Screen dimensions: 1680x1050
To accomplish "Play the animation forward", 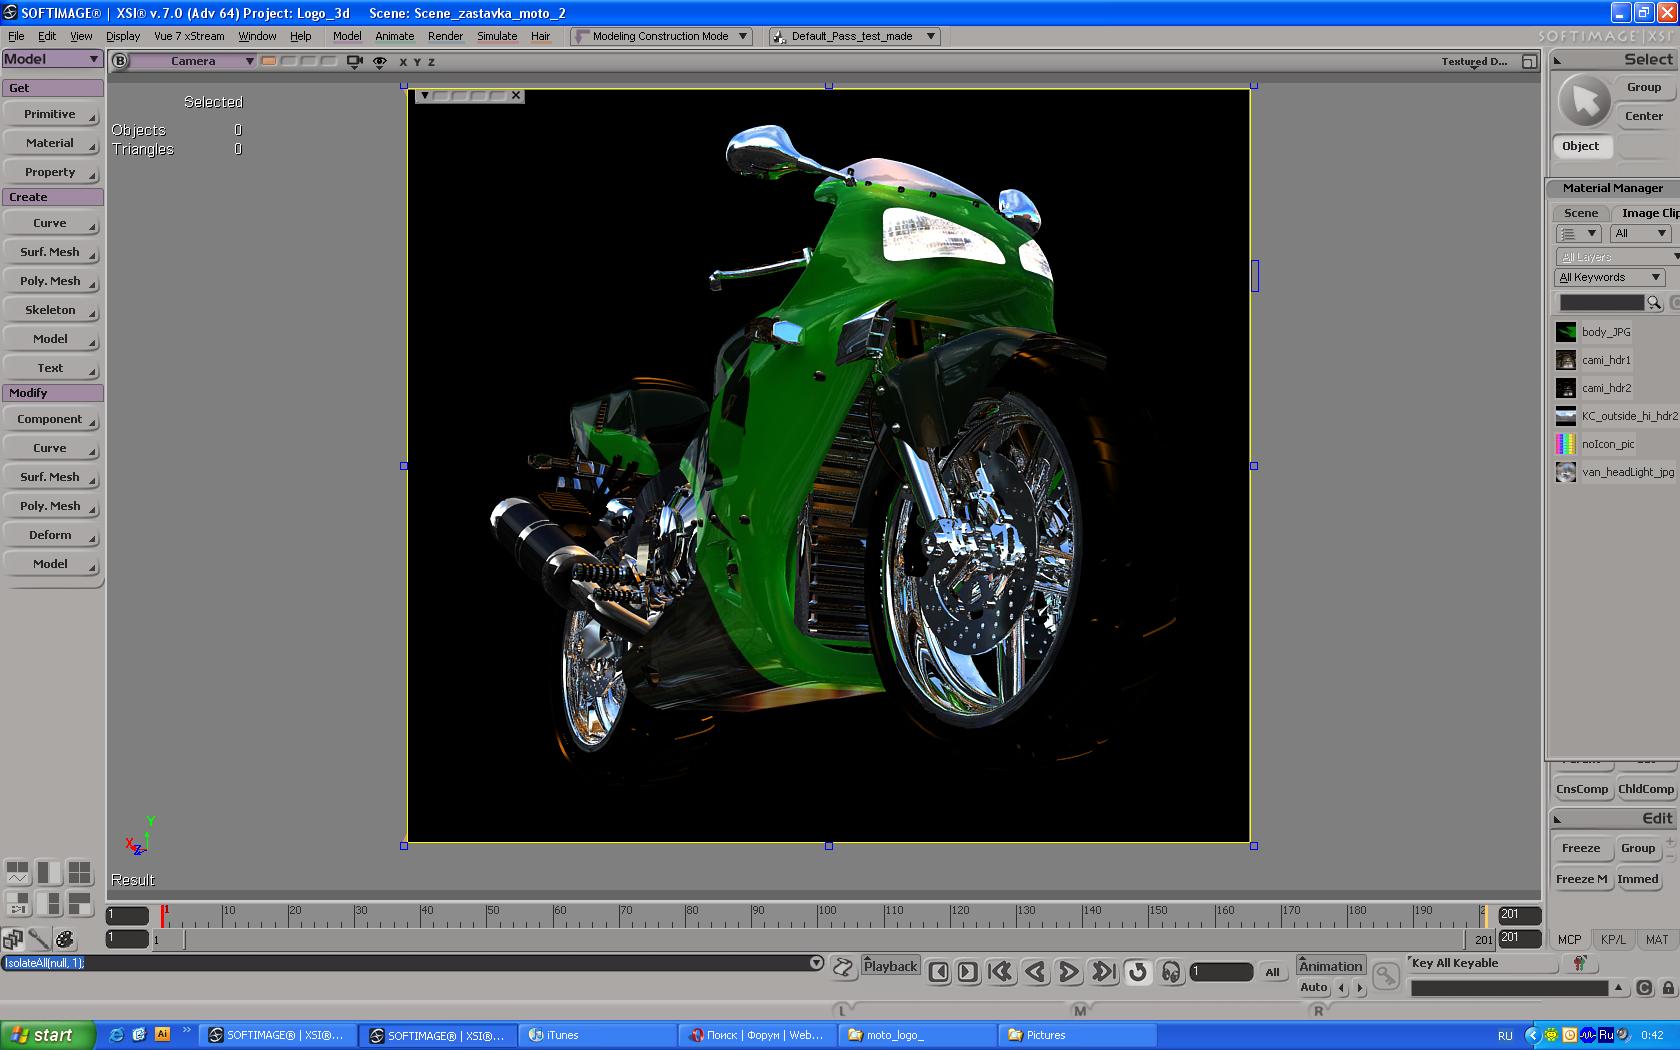I will pos(1068,971).
